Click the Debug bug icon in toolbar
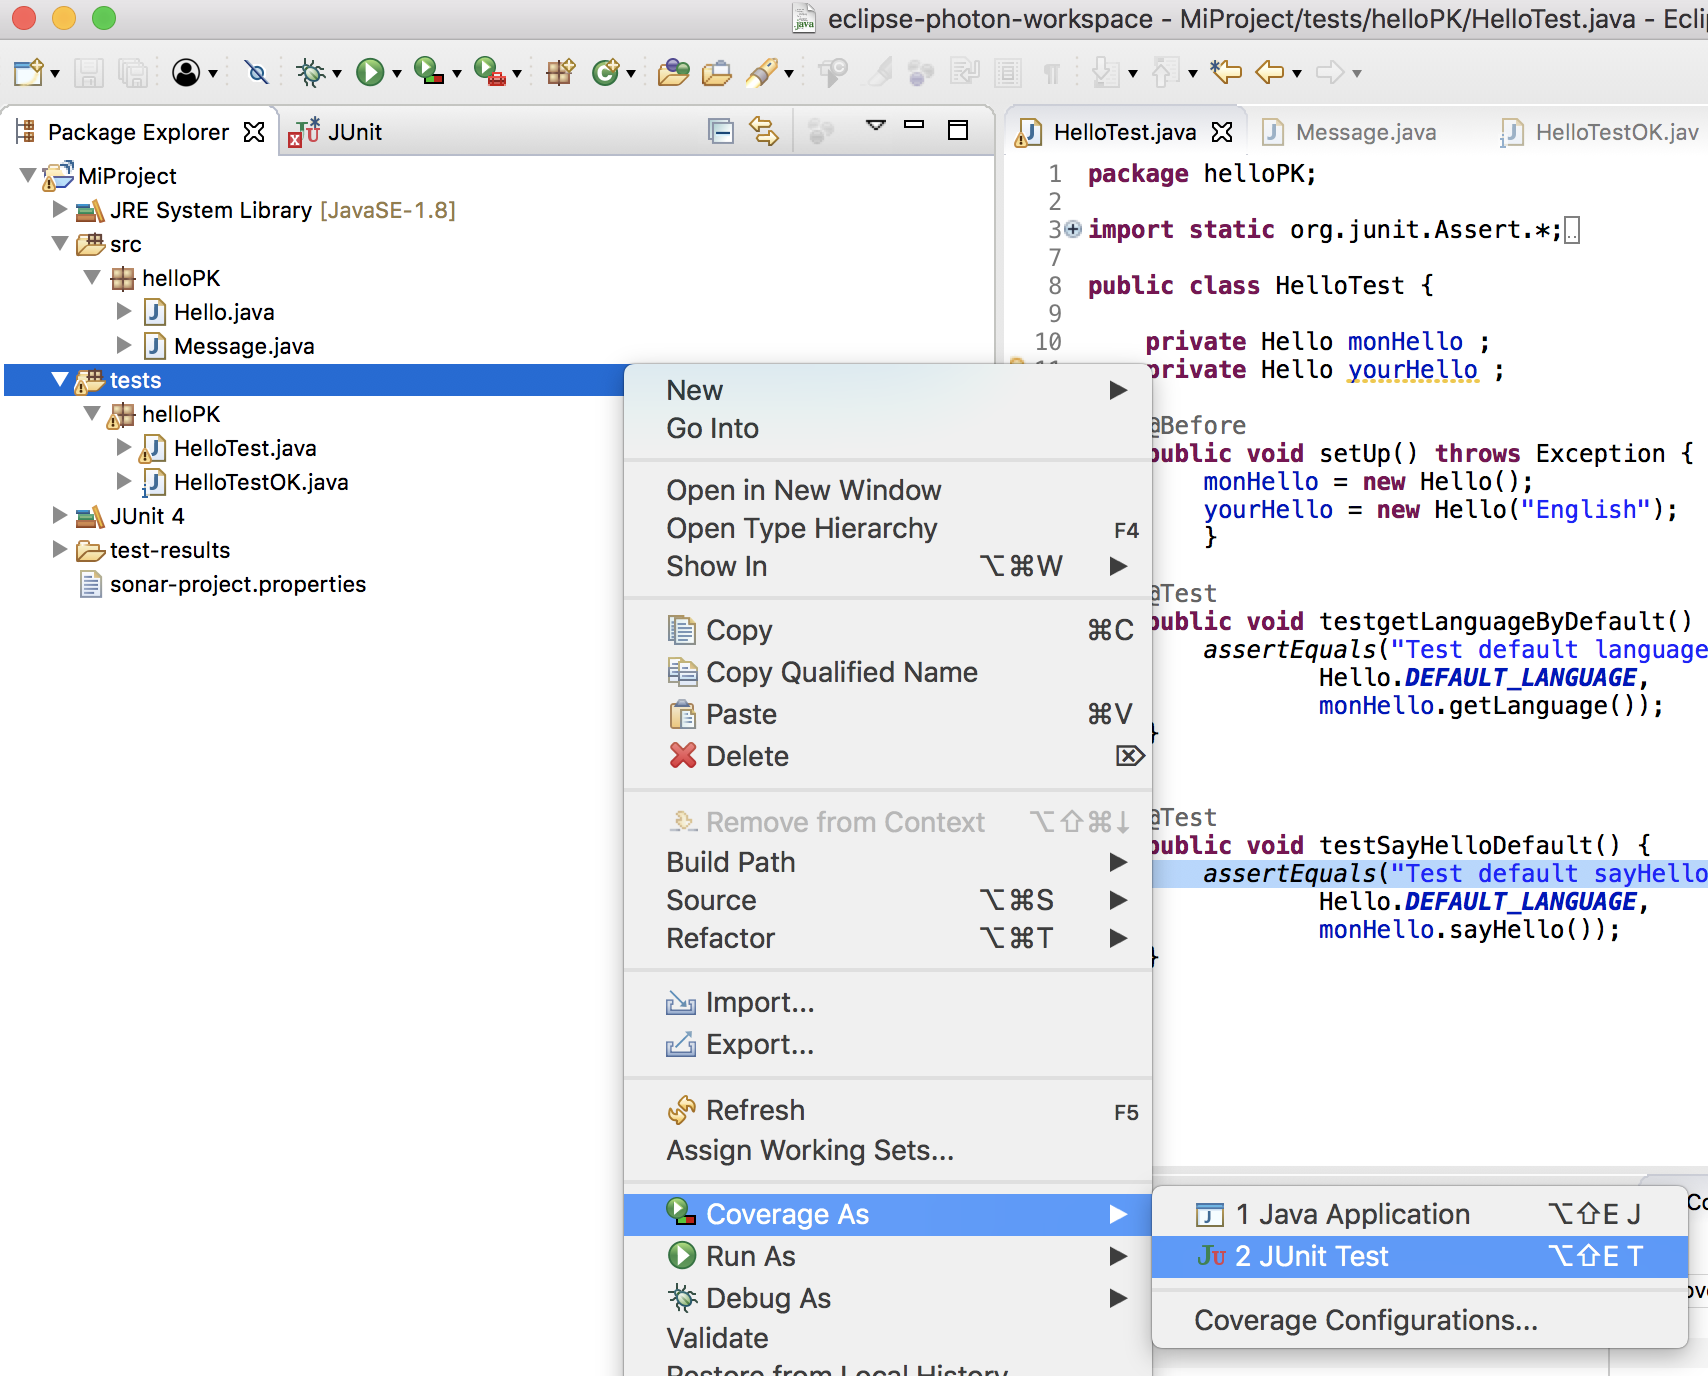The width and height of the screenshot is (1708, 1376). pyautogui.click(x=311, y=72)
